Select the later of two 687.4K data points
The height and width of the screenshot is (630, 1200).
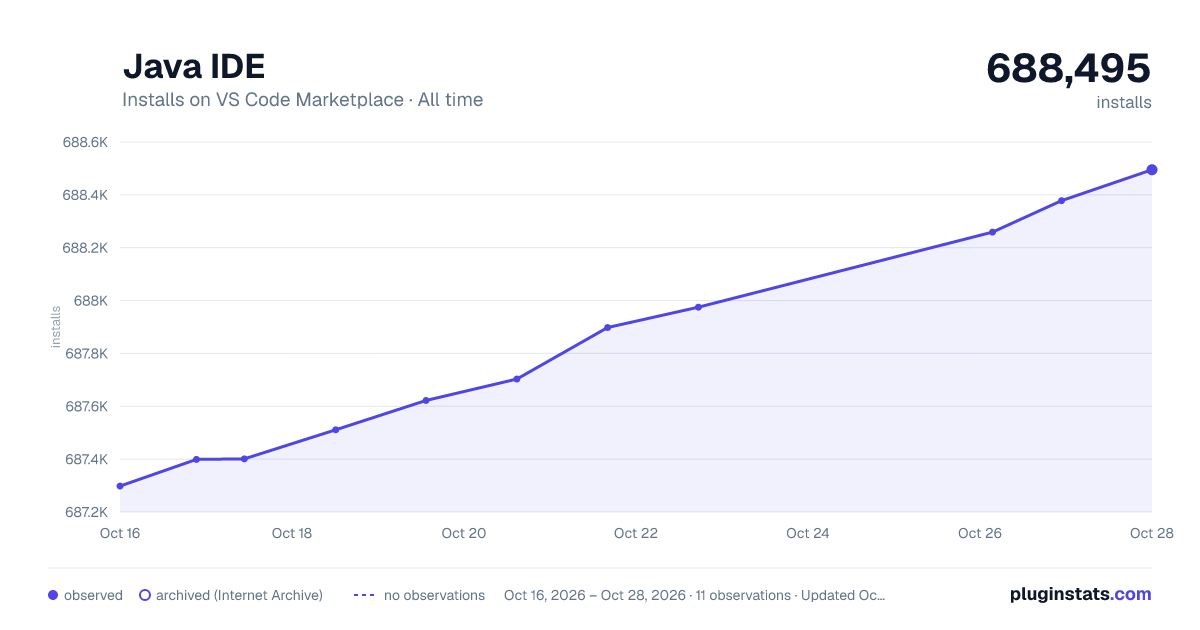tap(244, 459)
